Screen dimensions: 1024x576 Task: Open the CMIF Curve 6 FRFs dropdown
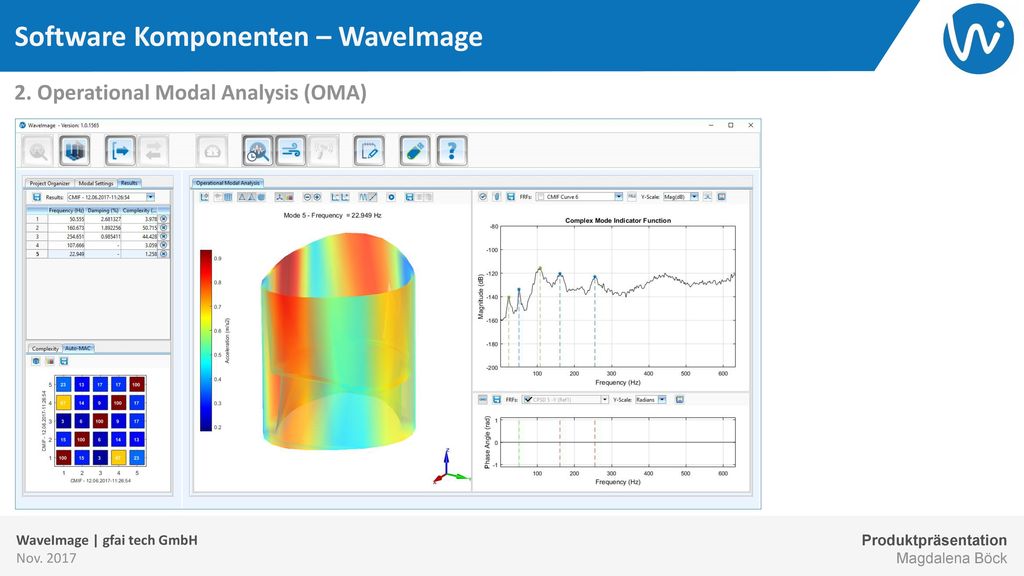coord(618,197)
